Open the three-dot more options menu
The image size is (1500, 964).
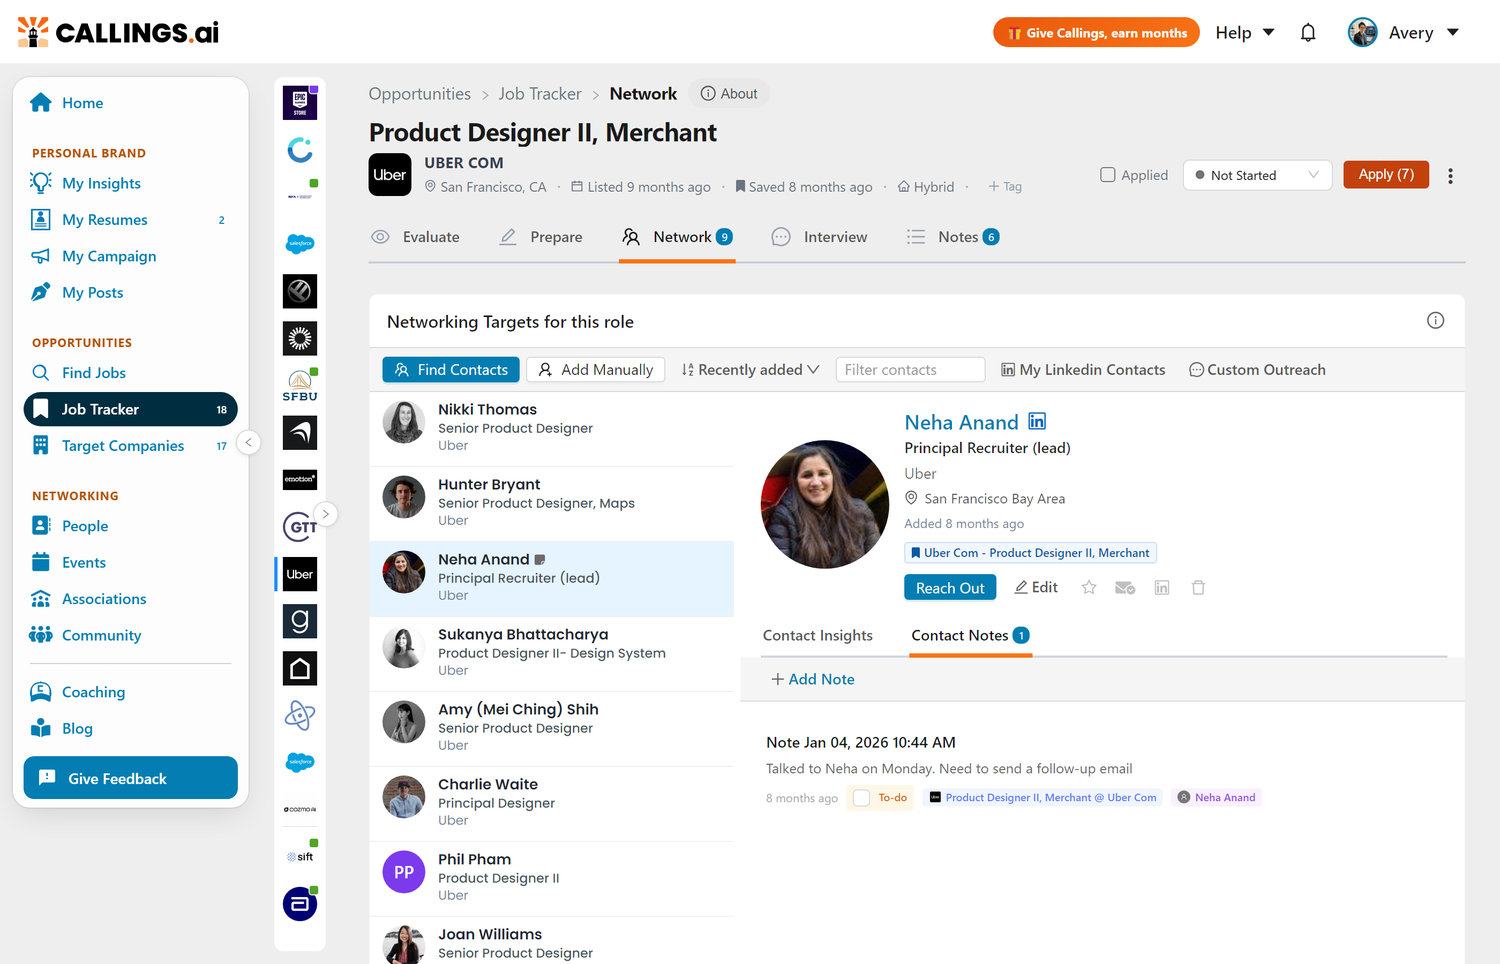coord(1450,175)
